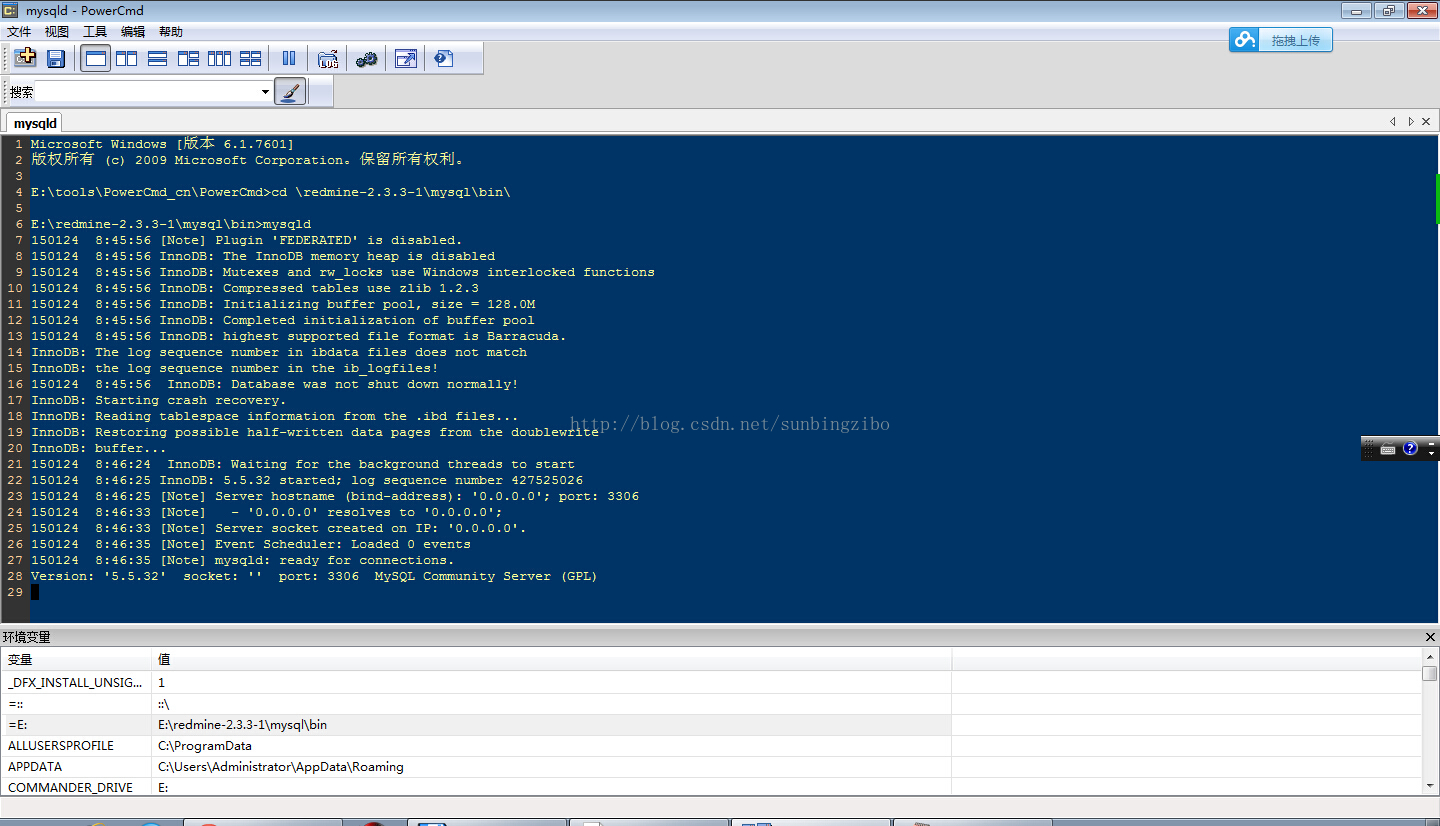Select two stacked horizontal windows layout
This screenshot has width=1440, height=826.
[x=157, y=59]
